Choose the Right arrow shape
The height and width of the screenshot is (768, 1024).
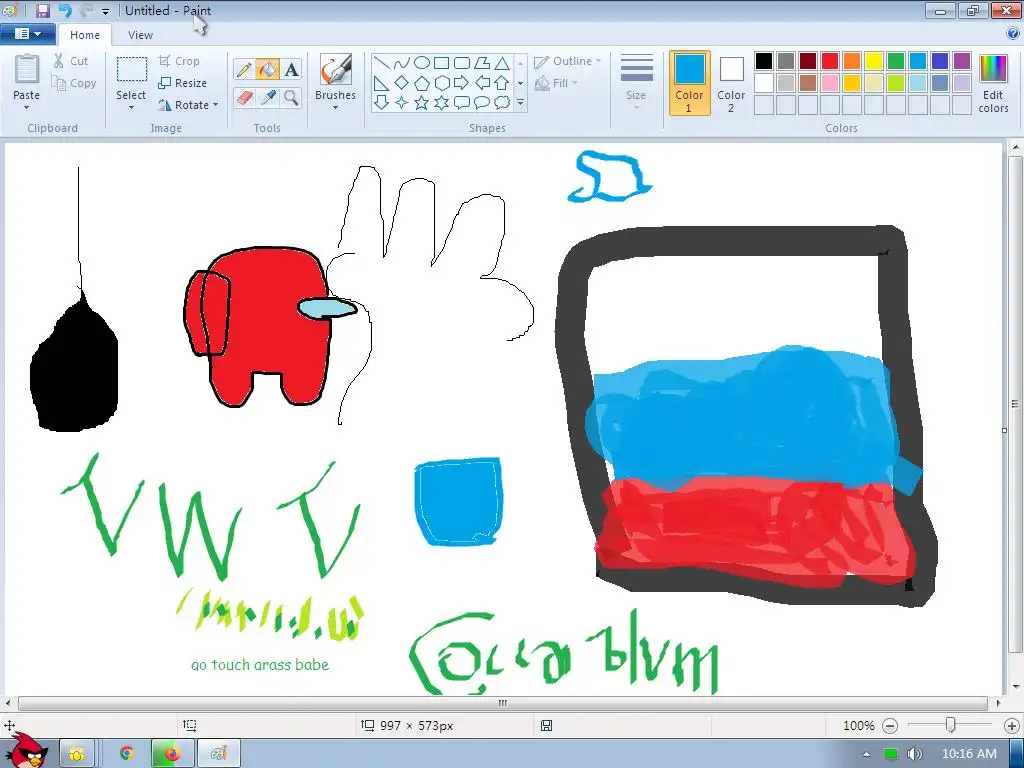[x=462, y=83]
